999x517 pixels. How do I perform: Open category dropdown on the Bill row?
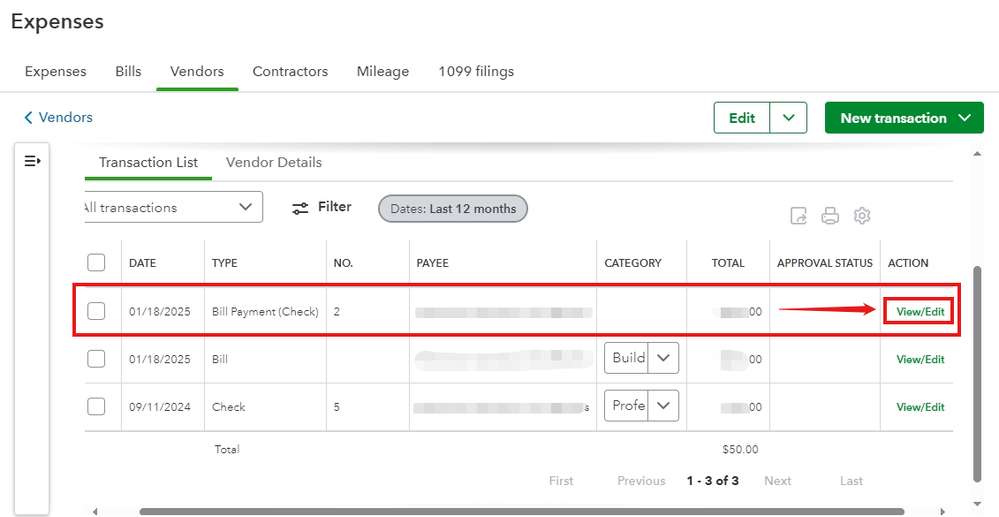click(663, 358)
